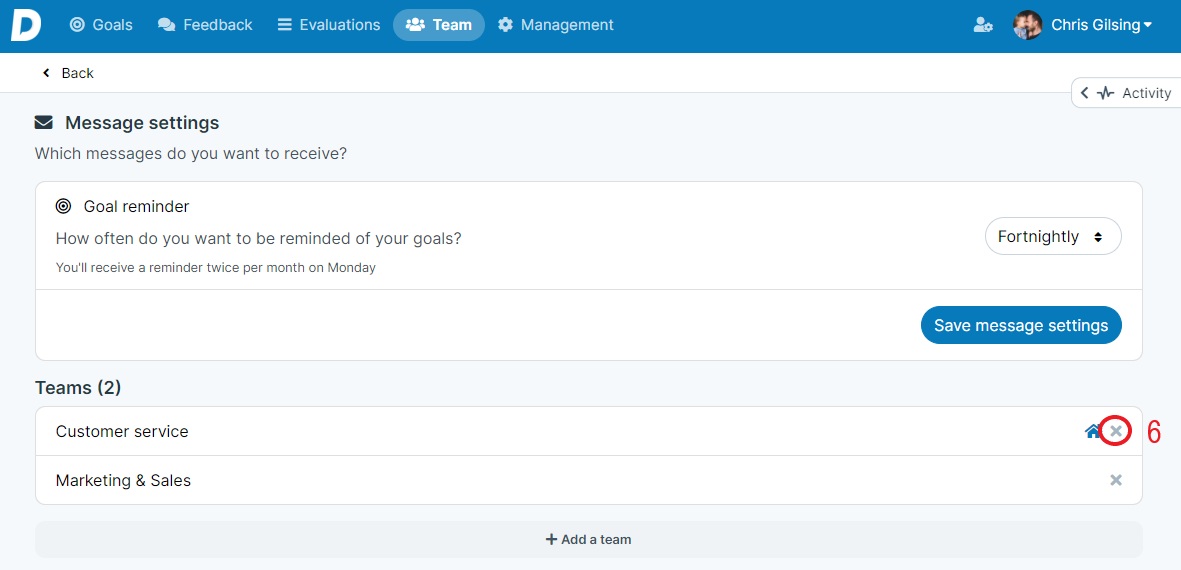Remove the Customer service team
Viewport: 1181px width, 570px height.
pos(1116,431)
